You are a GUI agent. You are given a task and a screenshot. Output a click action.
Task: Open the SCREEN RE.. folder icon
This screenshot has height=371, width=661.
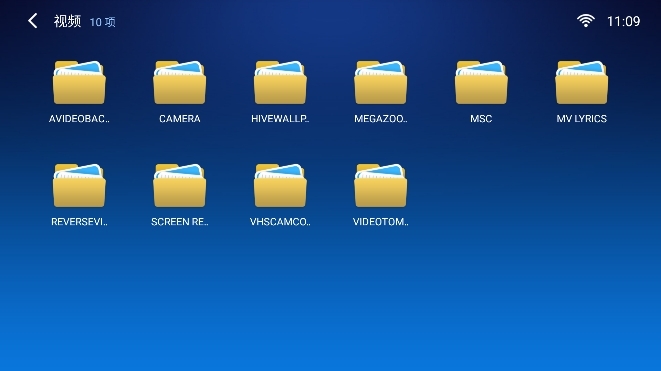180,186
